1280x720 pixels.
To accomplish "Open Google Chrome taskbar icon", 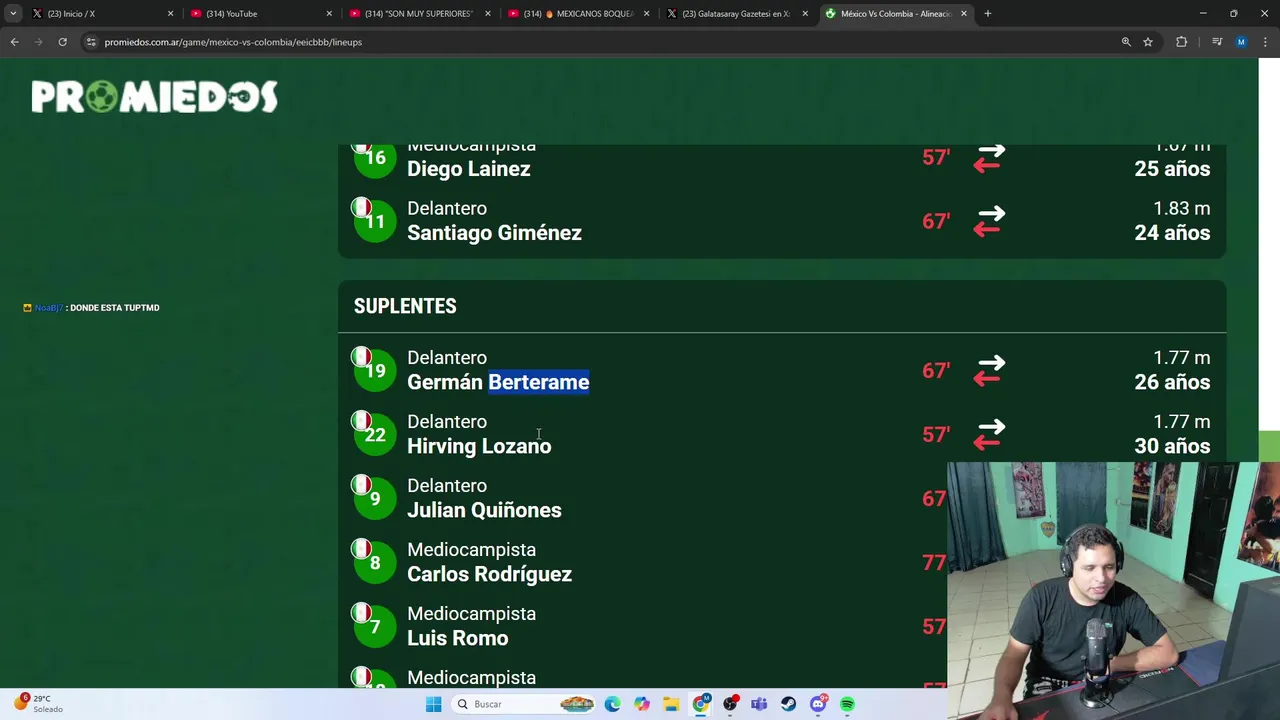I will [701, 704].
